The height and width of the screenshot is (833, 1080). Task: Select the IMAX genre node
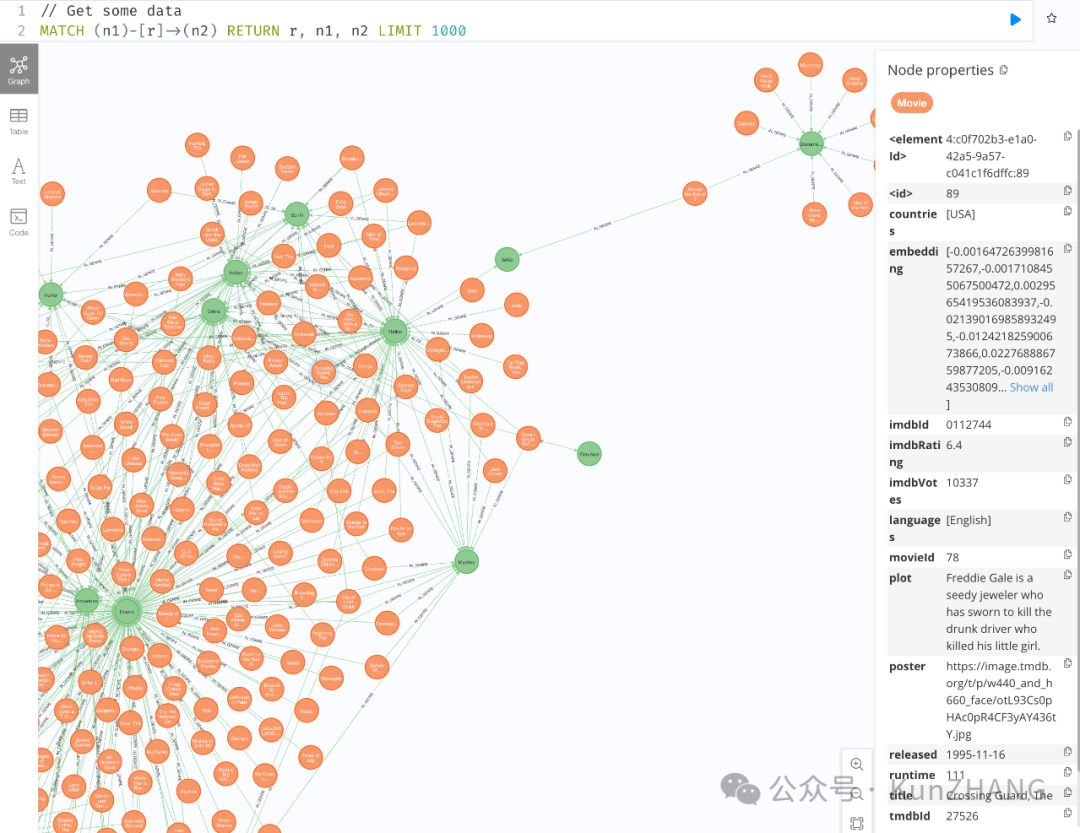pyautogui.click(x=507, y=260)
